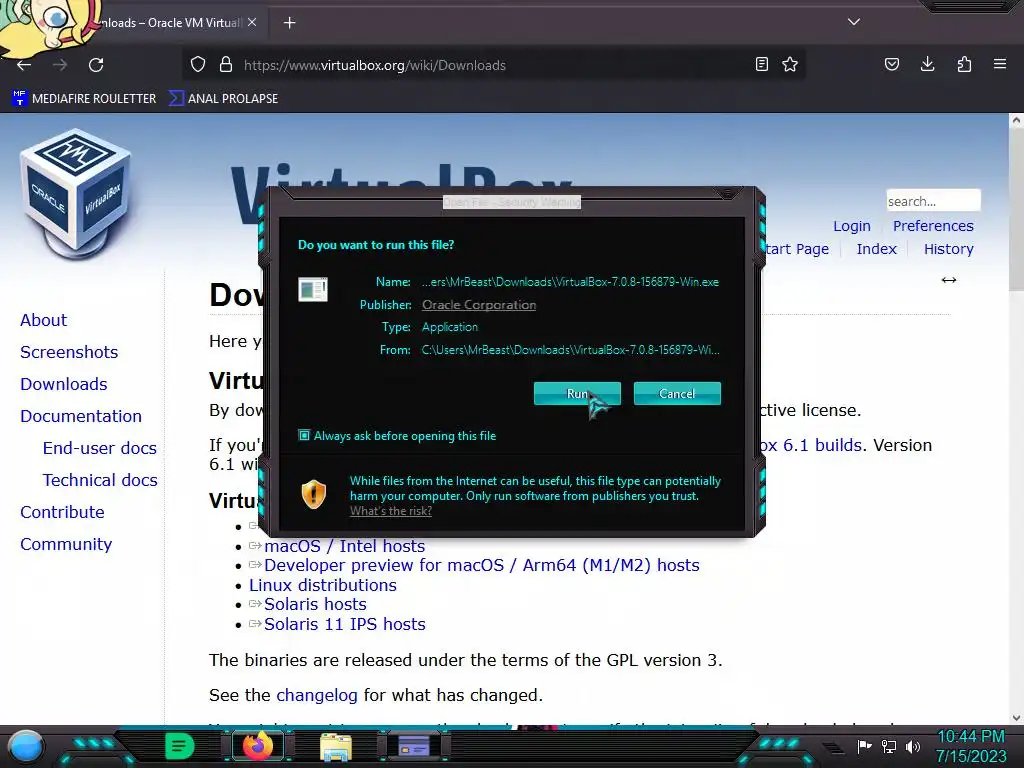Open the network tray icon

click(889, 746)
